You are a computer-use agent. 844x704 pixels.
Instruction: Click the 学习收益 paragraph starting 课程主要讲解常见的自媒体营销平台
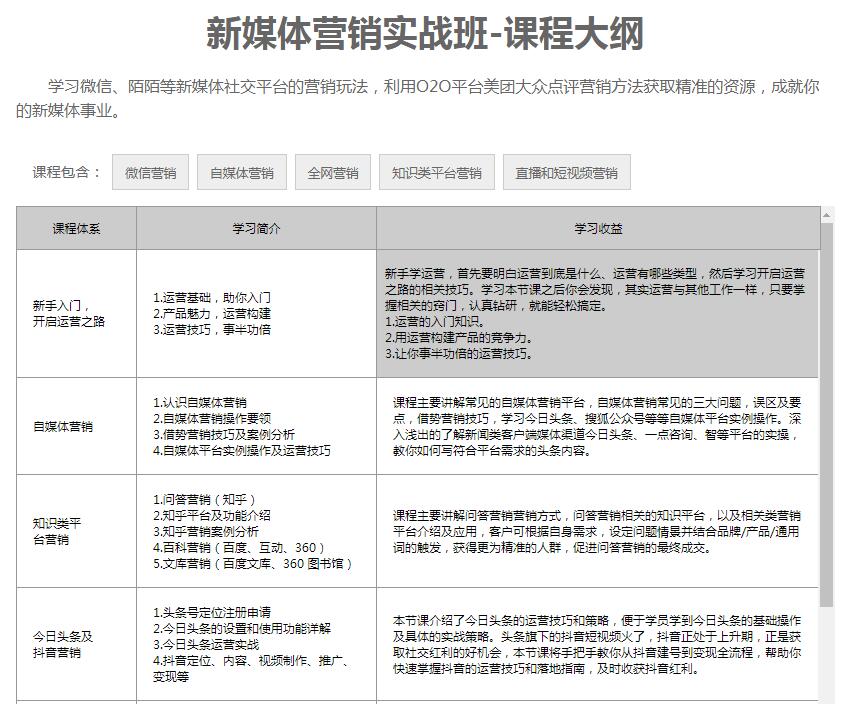(x=597, y=426)
